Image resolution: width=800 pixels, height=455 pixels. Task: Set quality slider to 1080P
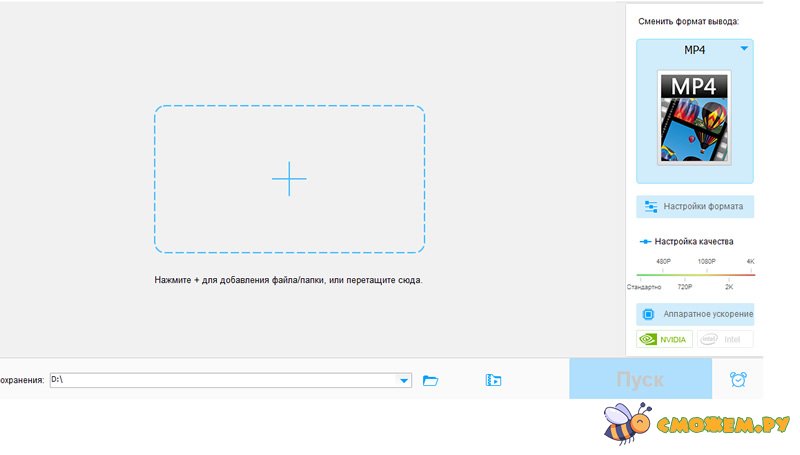point(706,273)
